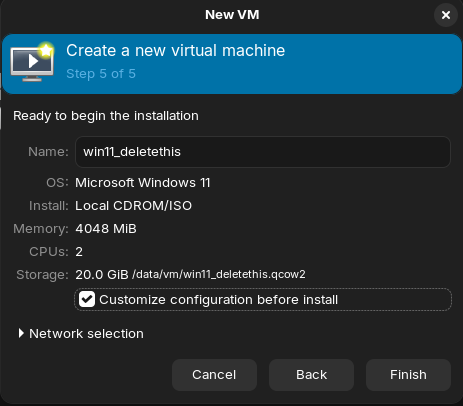
Task: Focus the Name field containing win11_deletethis
Action: [263, 152]
